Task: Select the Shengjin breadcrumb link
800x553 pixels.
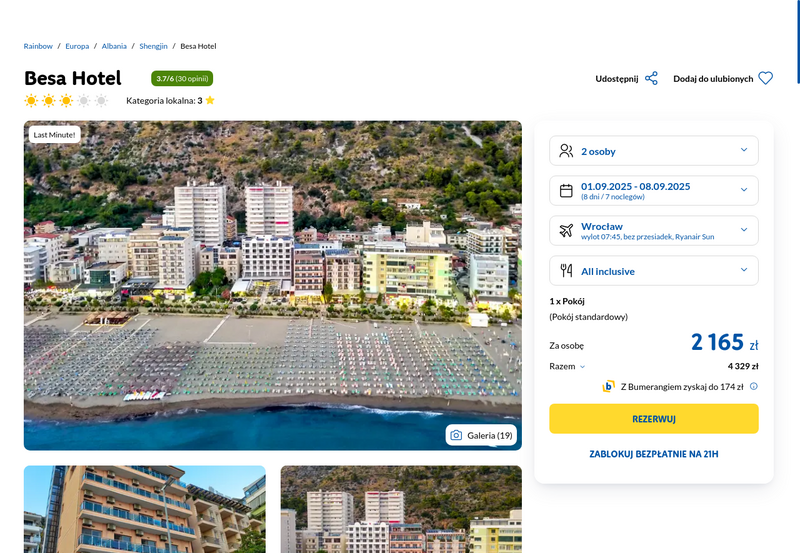Action: pos(153,46)
